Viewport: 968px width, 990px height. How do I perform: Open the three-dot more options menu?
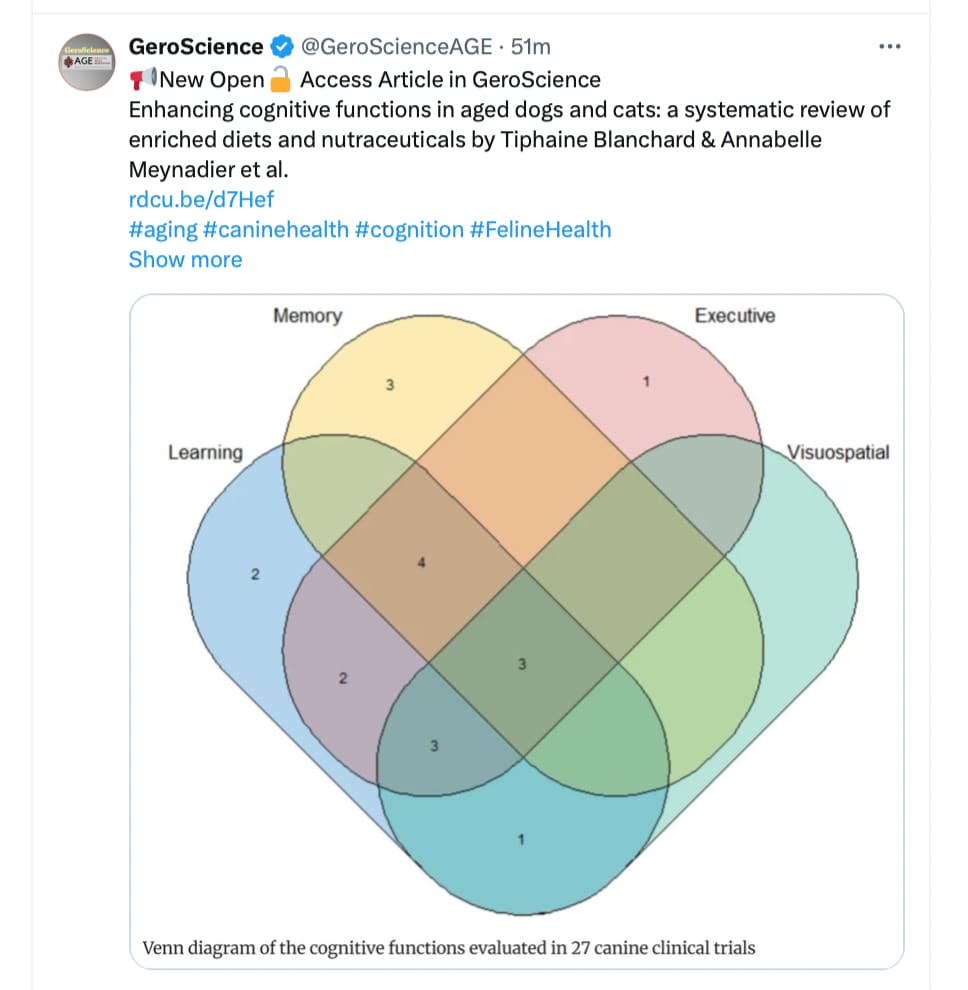click(x=890, y=47)
